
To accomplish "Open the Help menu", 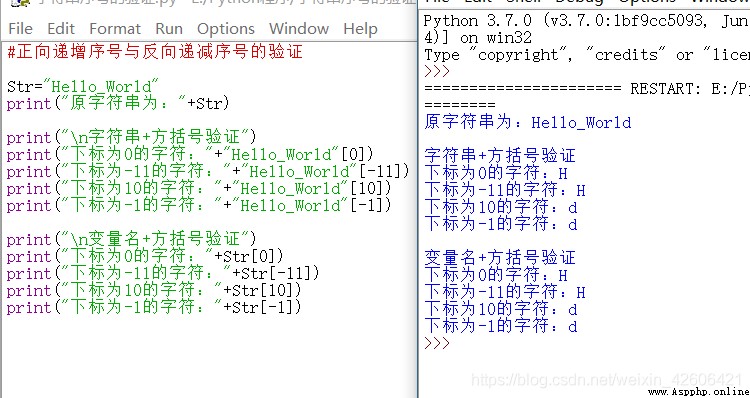I will pyautogui.click(x=360, y=29).
